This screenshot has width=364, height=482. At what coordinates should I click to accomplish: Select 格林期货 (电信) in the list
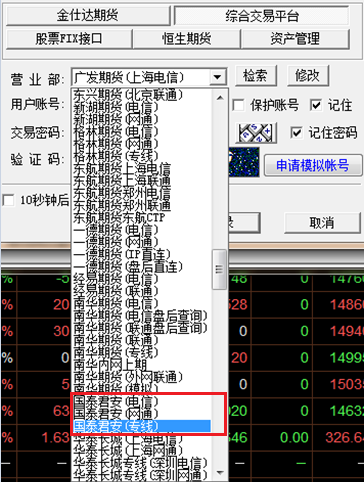point(142,132)
